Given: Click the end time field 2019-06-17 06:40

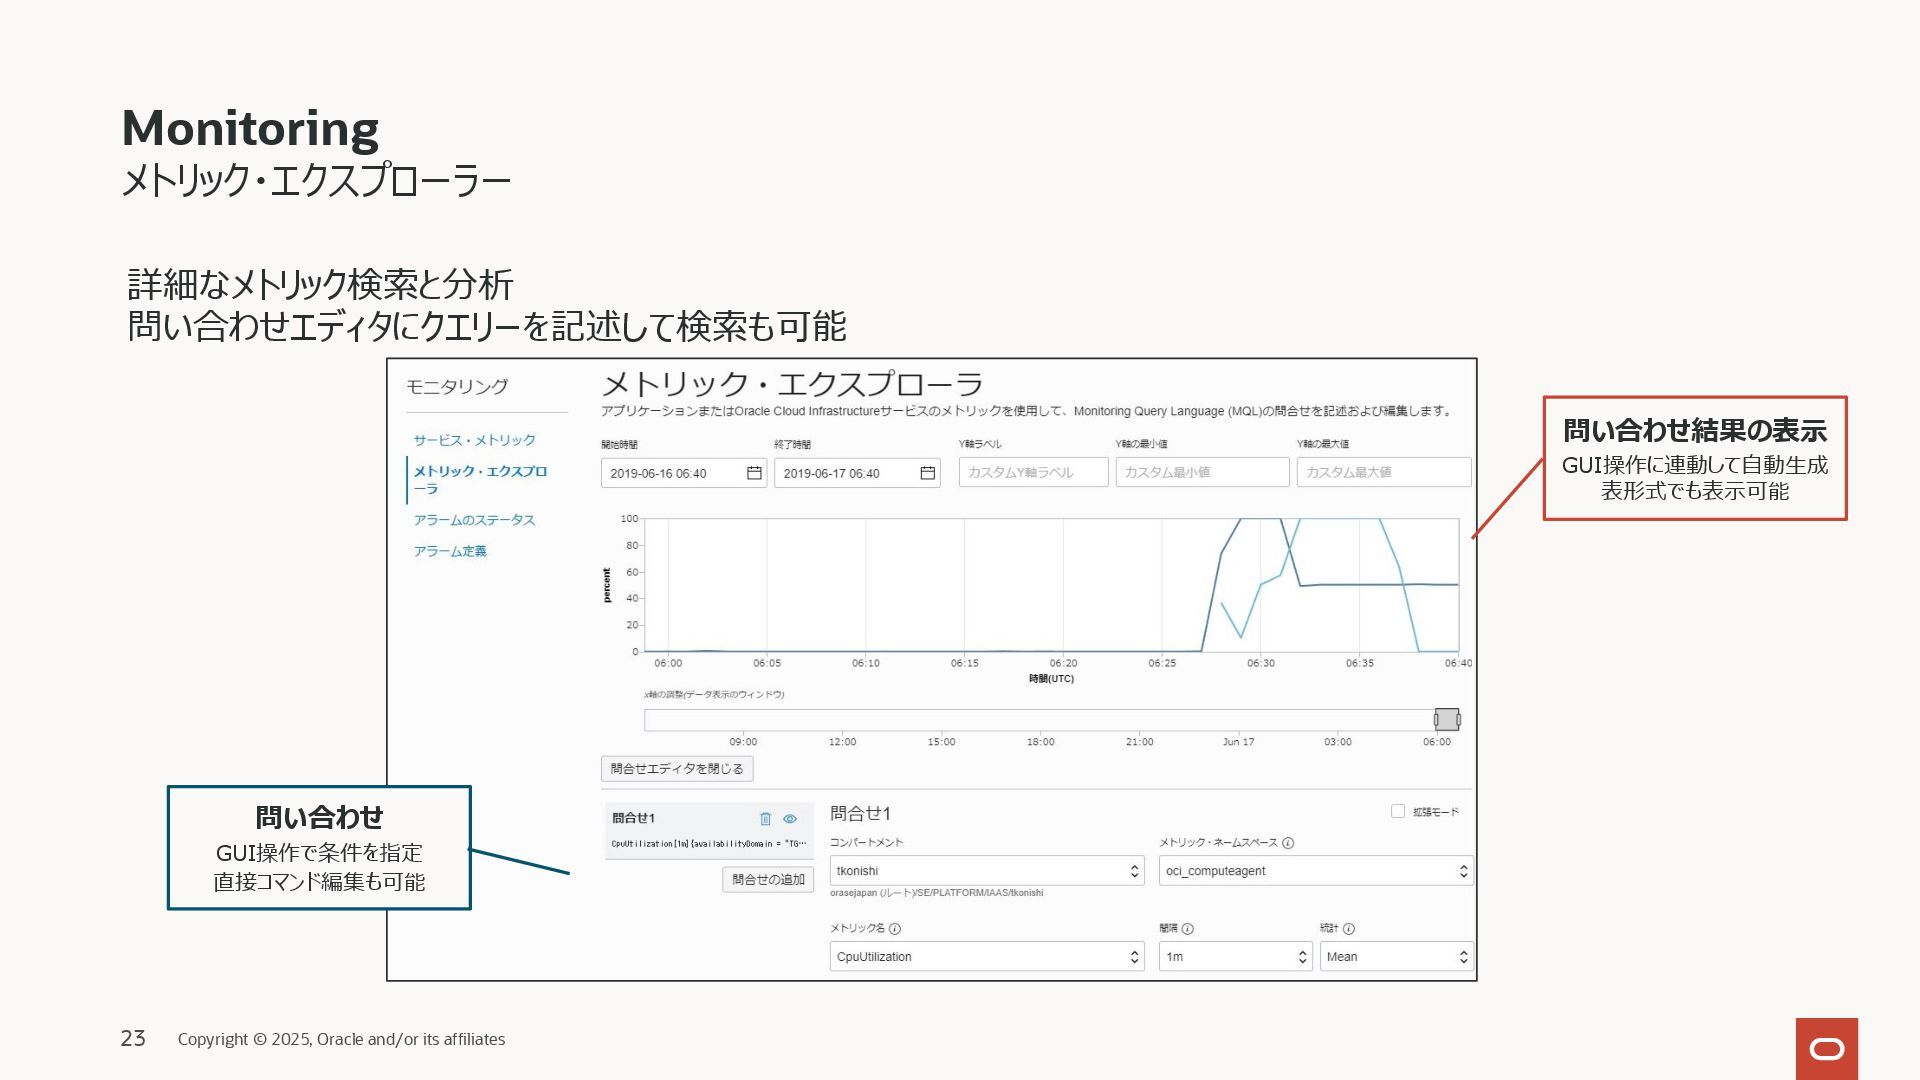Looking at the screenshot, I should tap(857, 473).
